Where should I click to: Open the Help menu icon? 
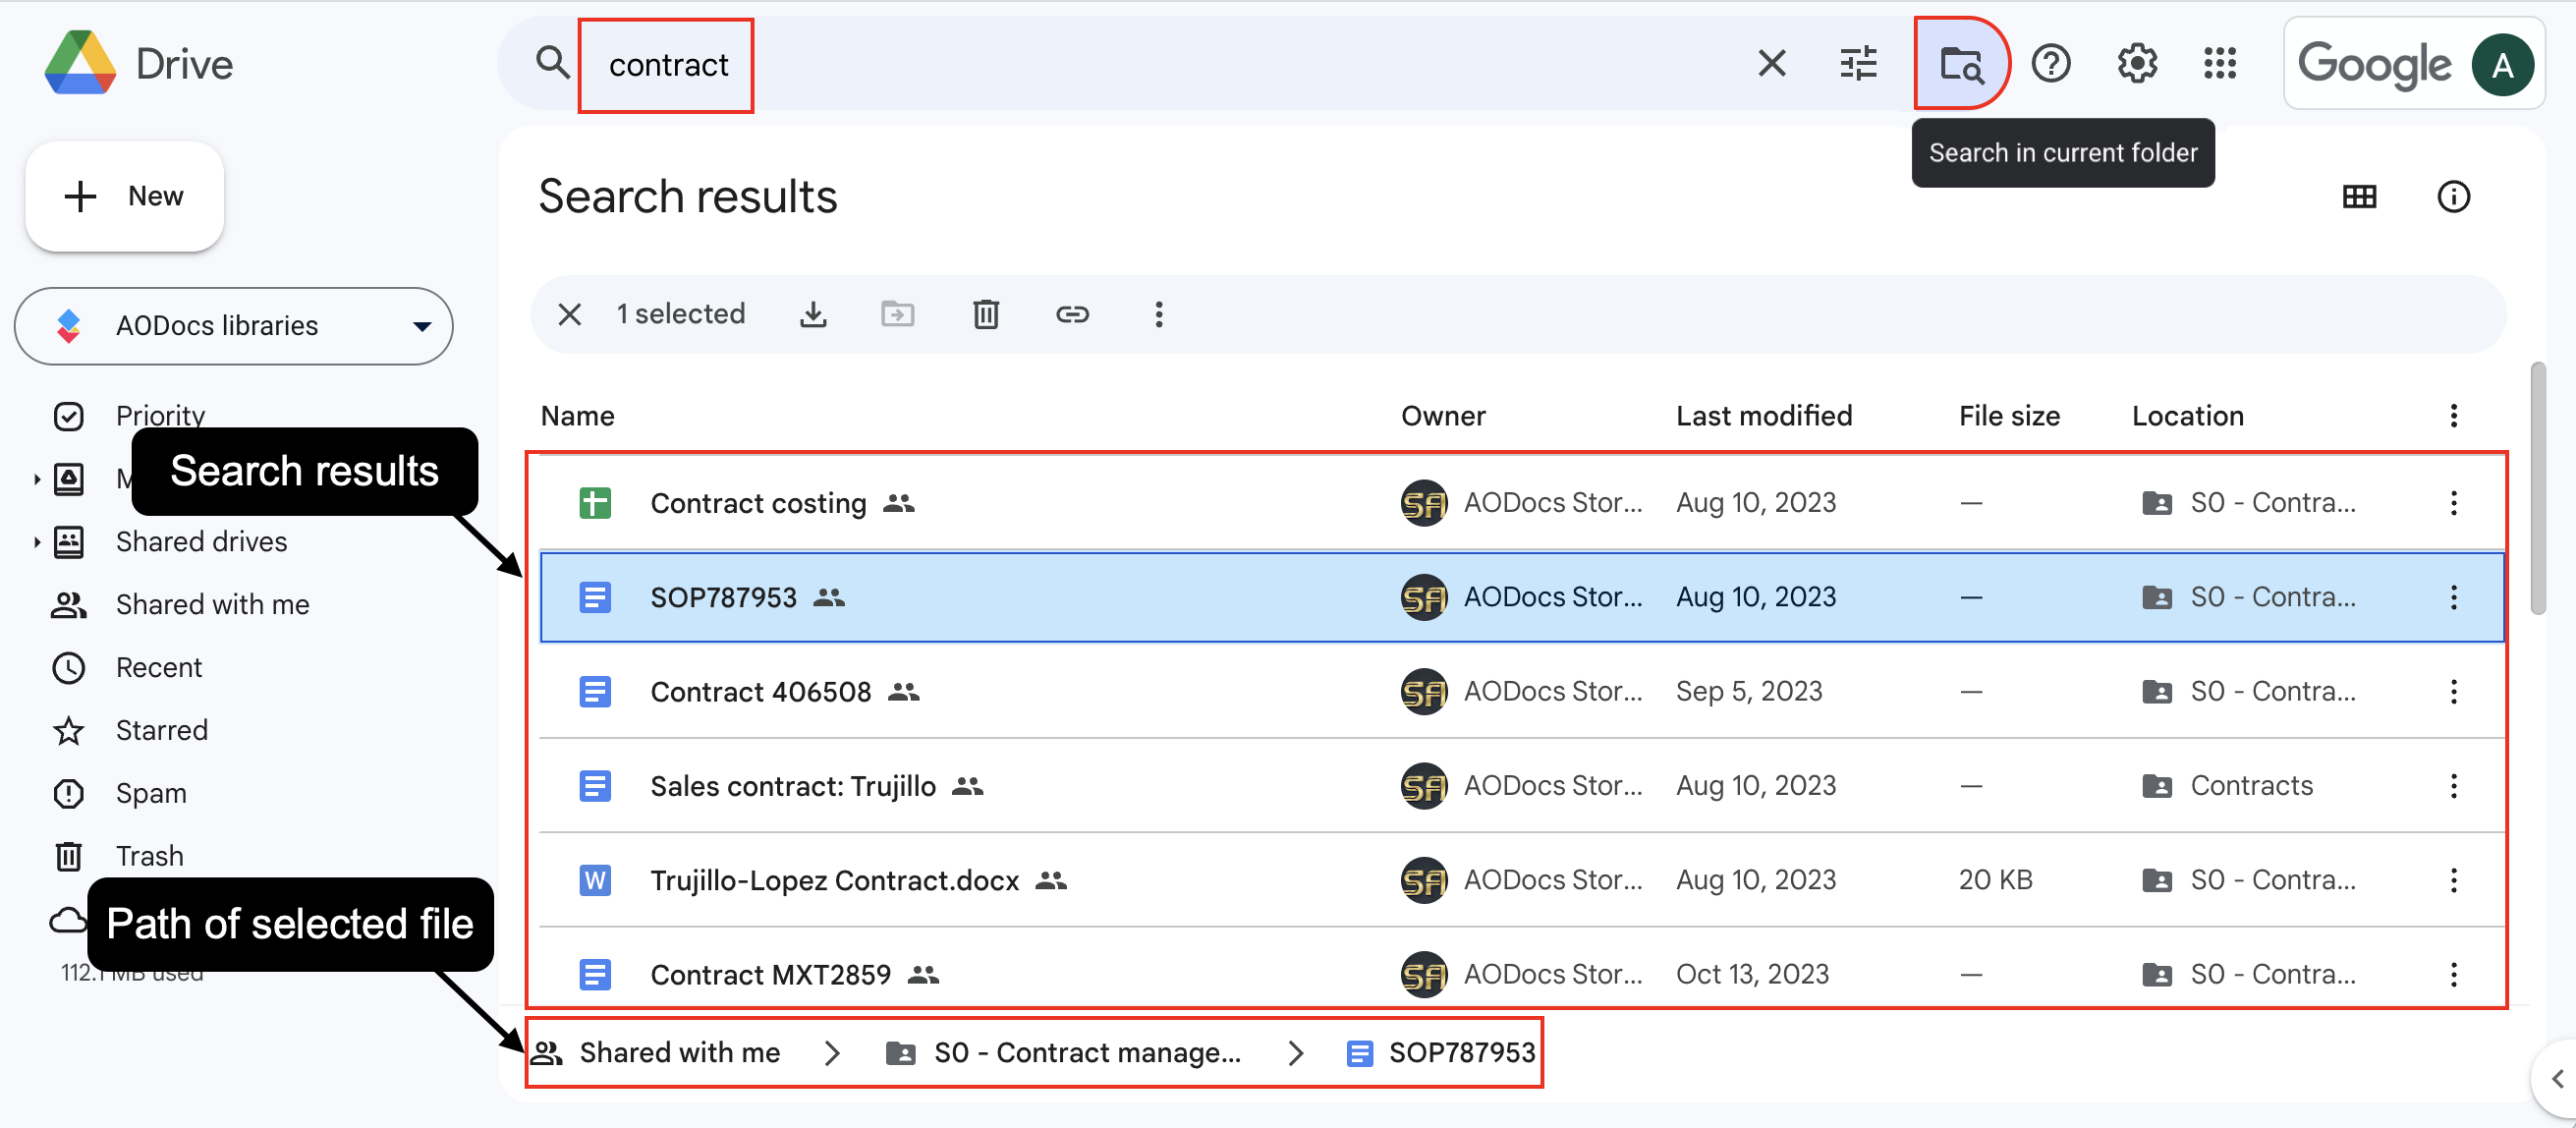click(x=2050, y=63)
